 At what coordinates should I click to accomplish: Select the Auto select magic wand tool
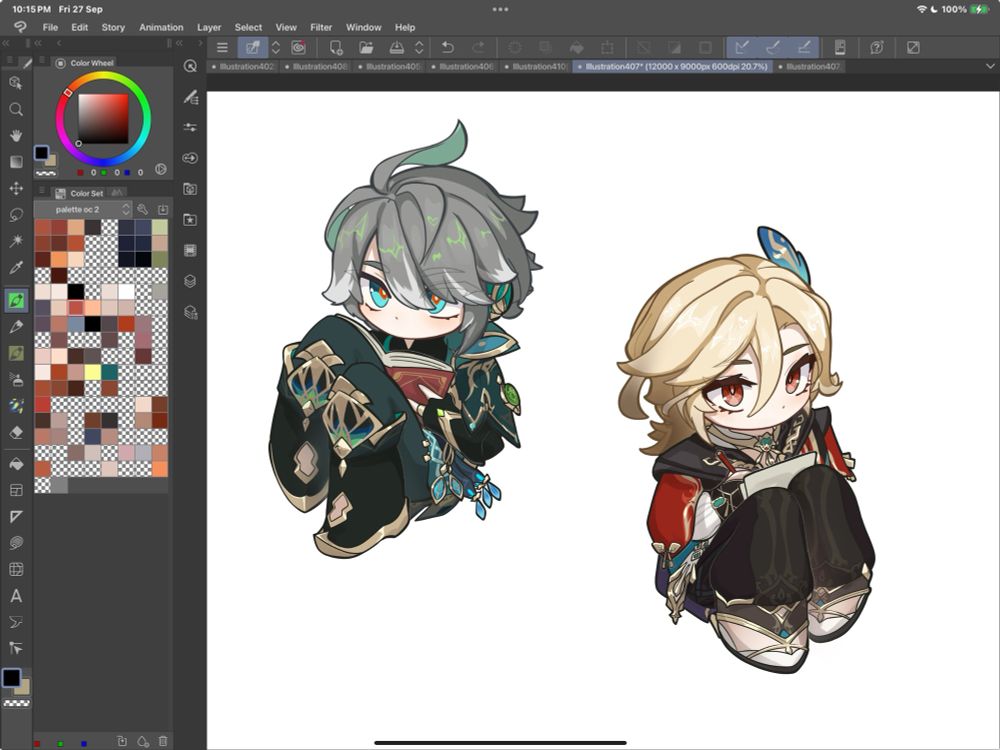click(16, 241)
